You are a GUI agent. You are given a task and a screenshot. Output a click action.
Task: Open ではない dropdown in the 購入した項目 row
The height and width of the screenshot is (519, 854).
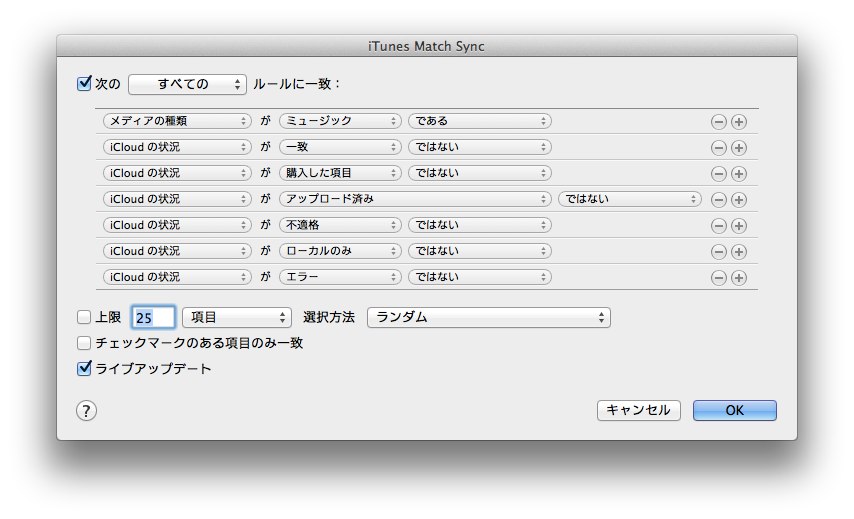click(480, 173)
